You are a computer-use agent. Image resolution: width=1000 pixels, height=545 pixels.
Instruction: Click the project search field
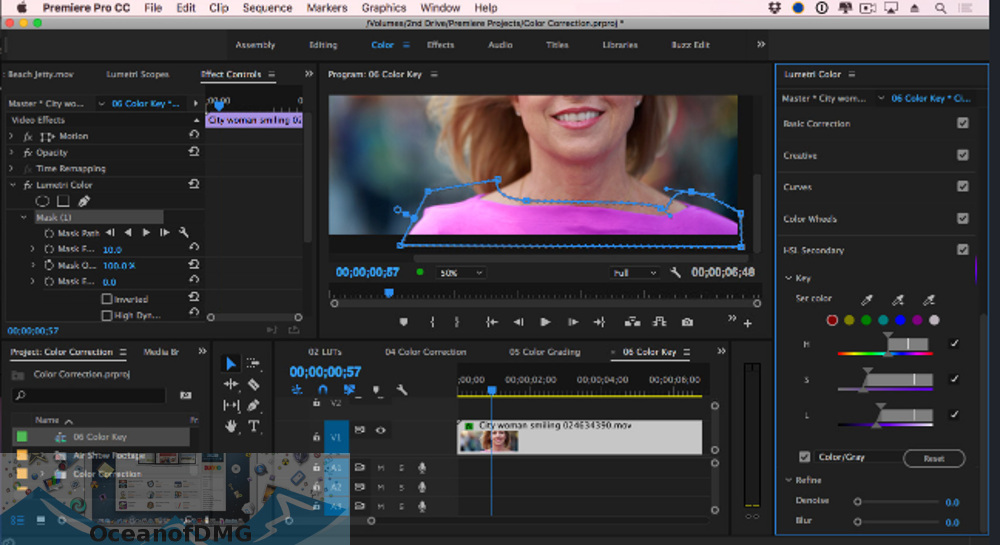coord(89,395)
